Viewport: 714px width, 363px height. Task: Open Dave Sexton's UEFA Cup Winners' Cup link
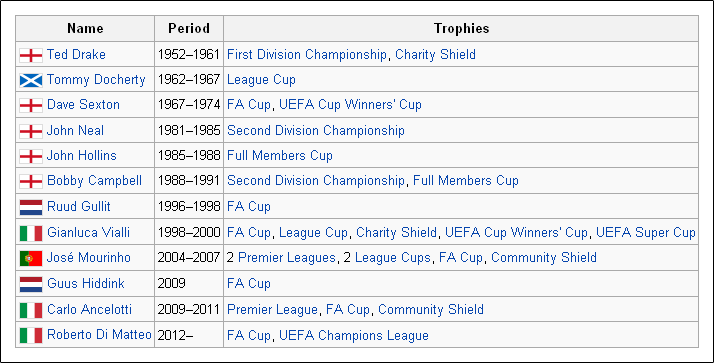[350, 105]
